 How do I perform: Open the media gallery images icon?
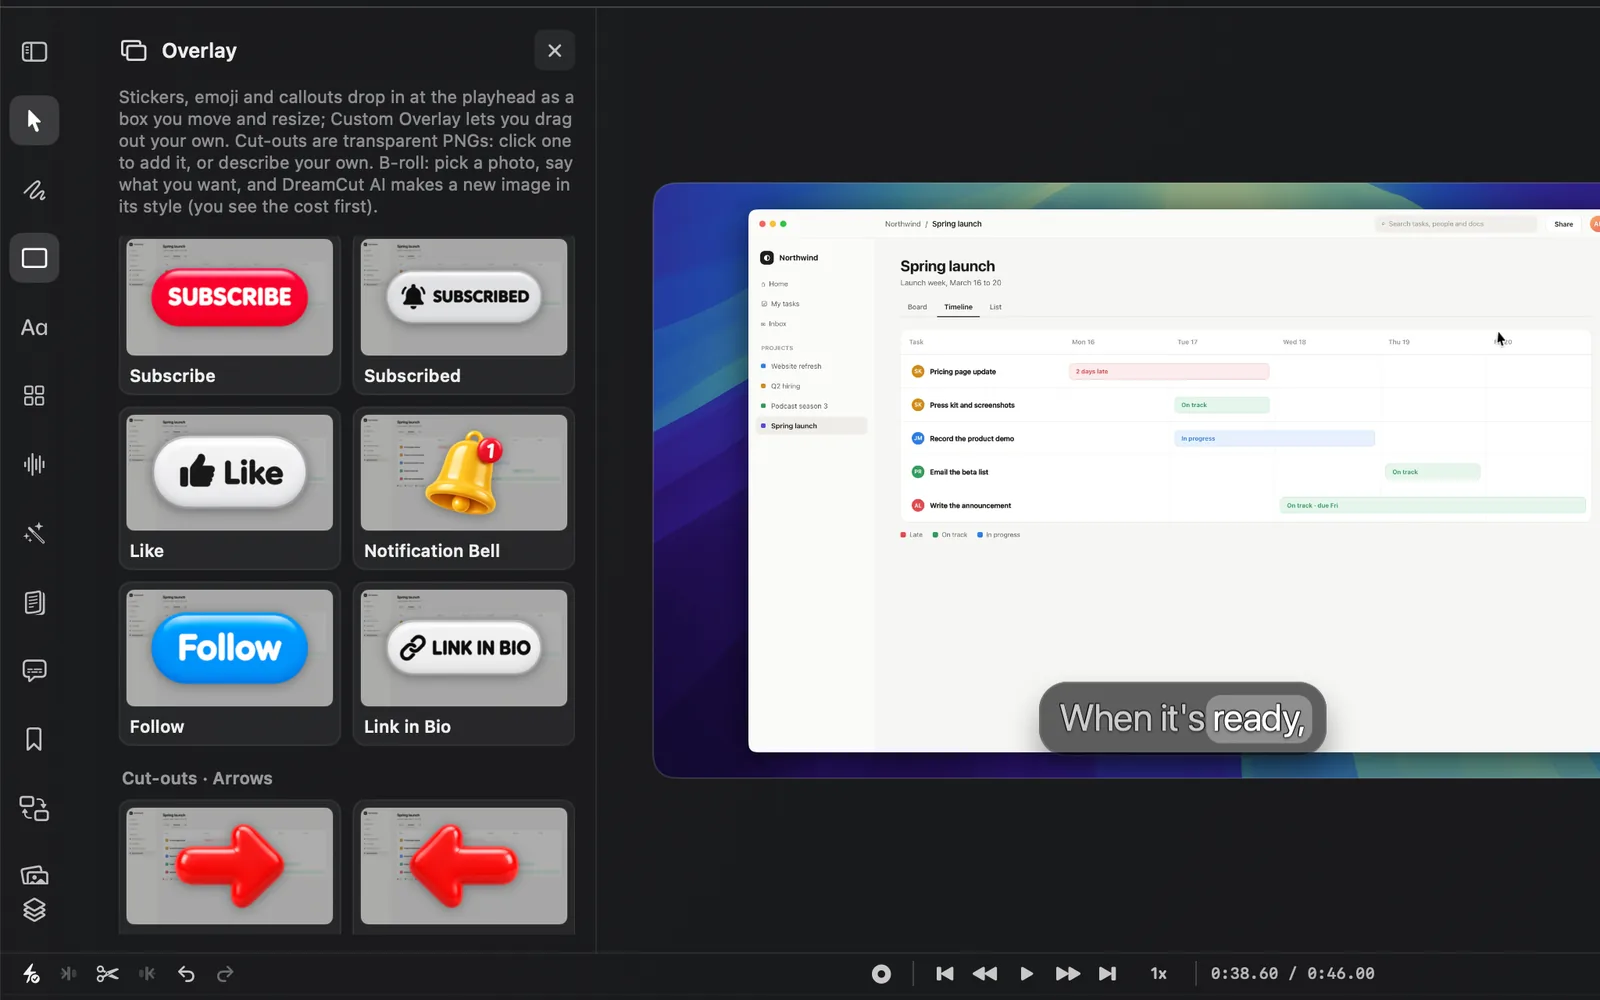pyautogui.click(x=34, y=875)
